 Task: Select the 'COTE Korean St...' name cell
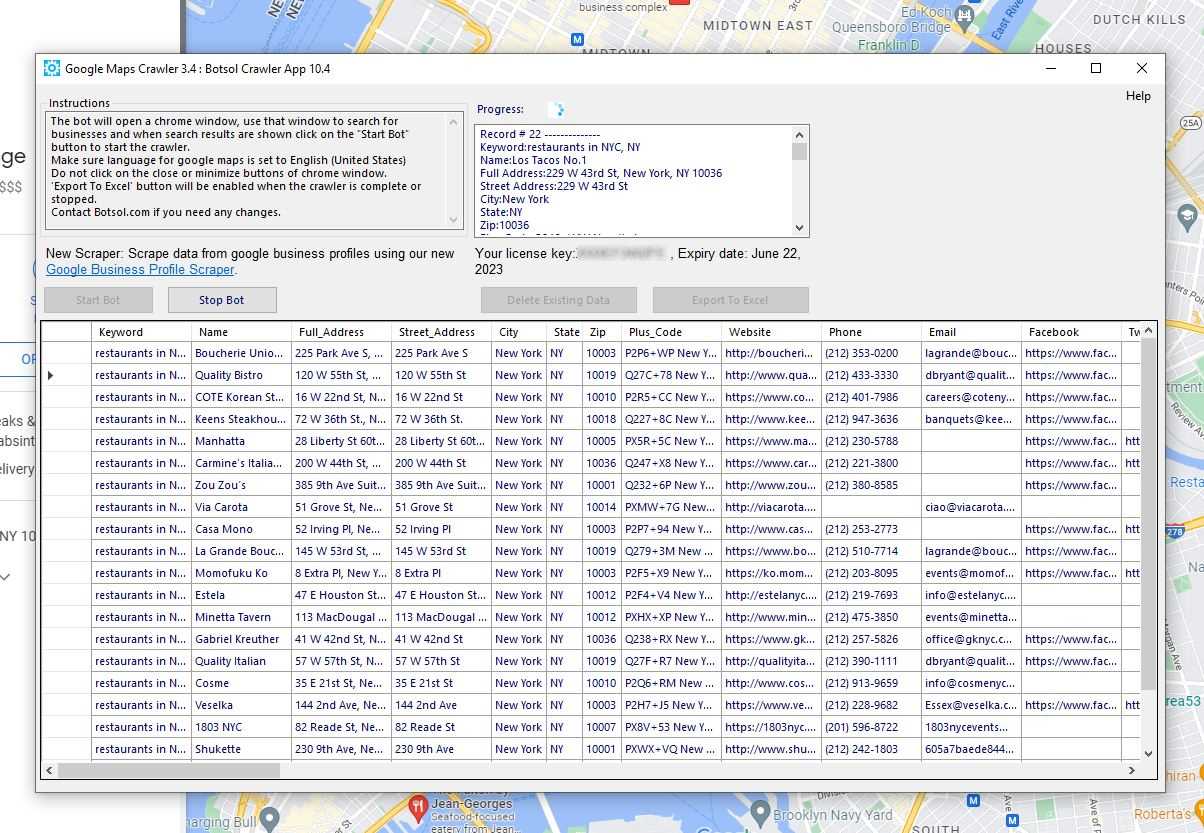coord(242,397)
